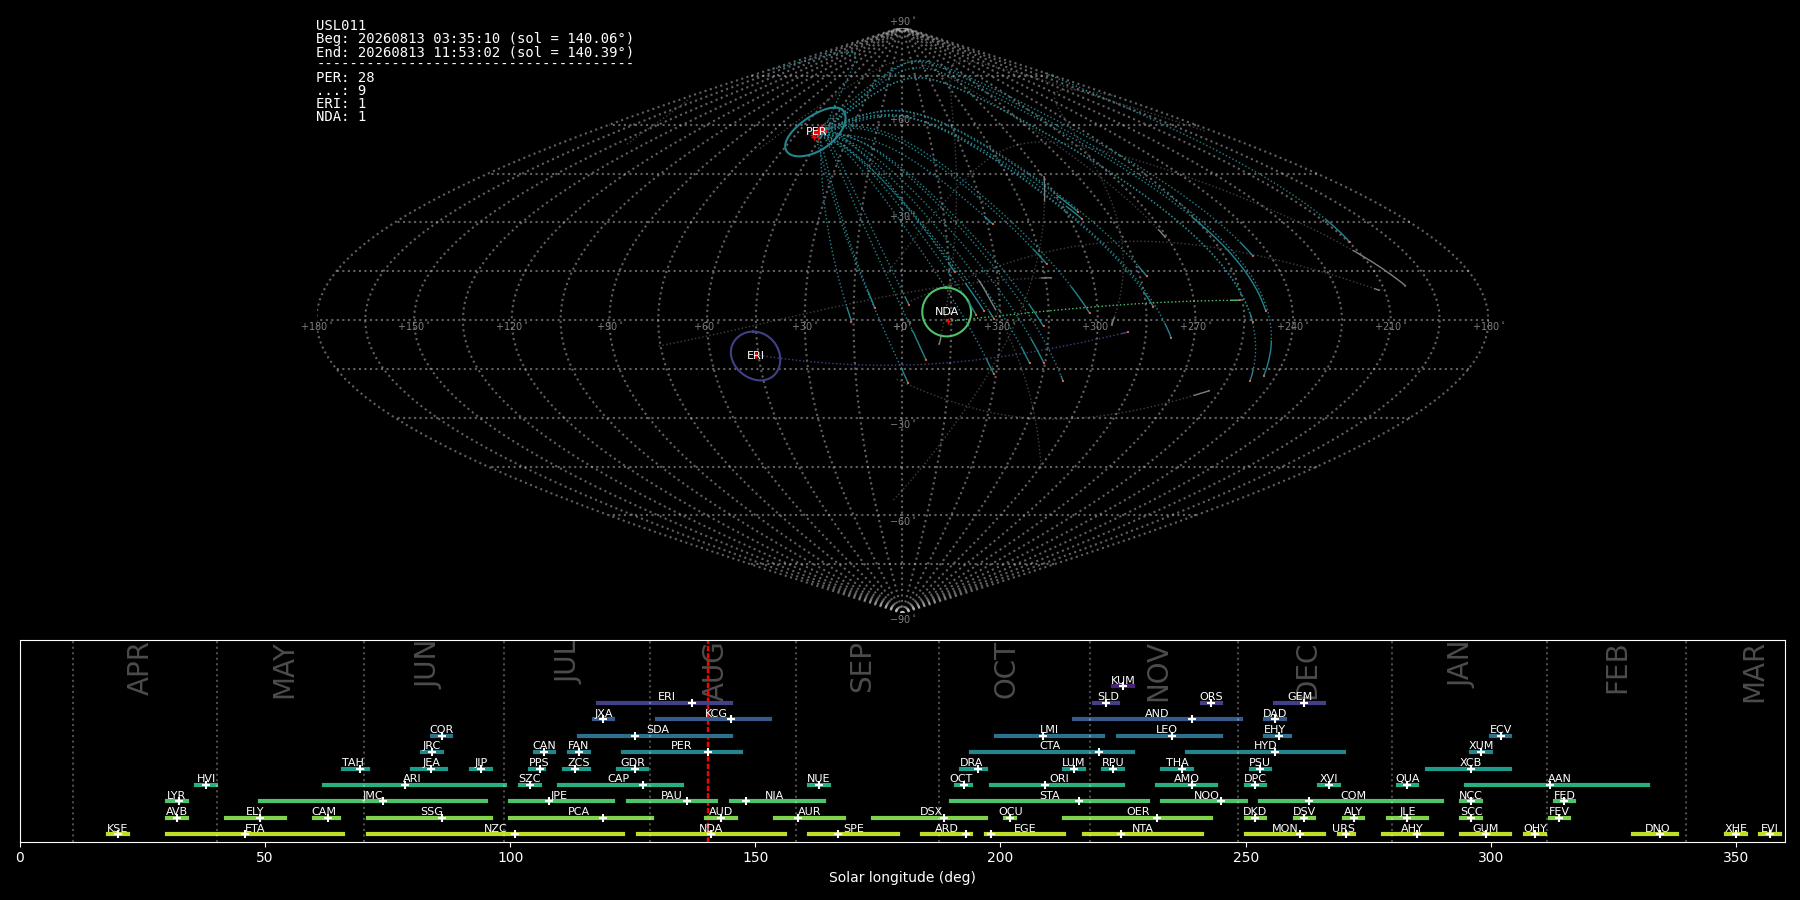This screenshot has width=1800, height=900.
Task: Select the KSE shower bar at far left
Action: (x=118, y=834)
